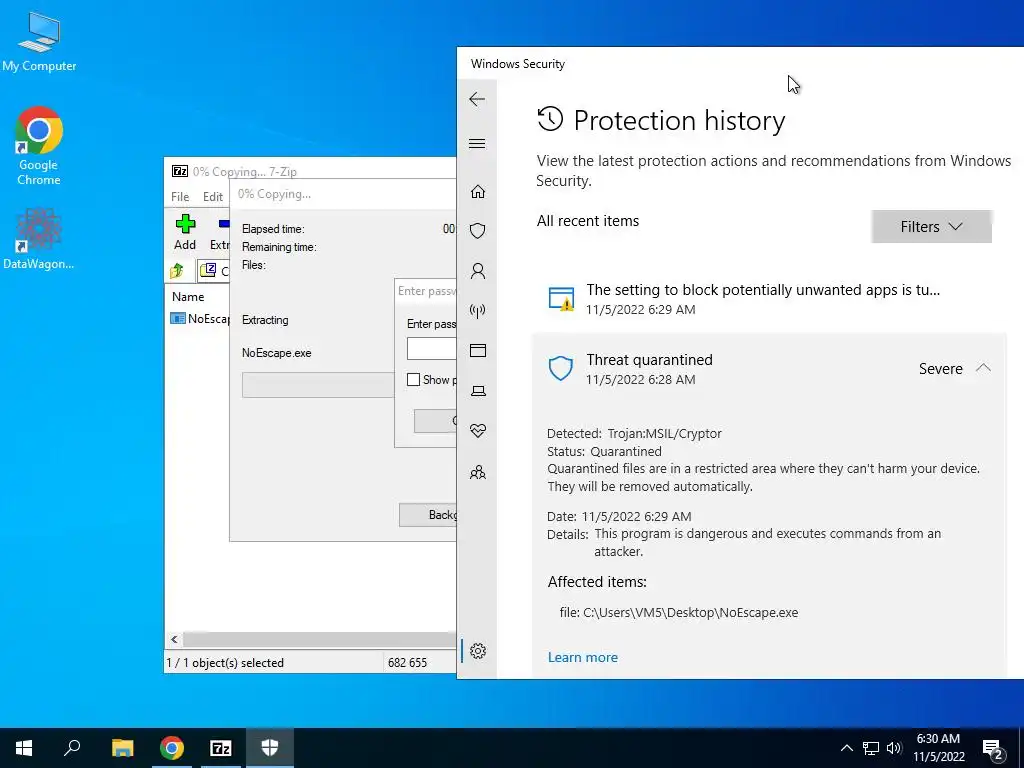
Task: Open the 7-Zip File menu
Action: [x=180, y=197]
